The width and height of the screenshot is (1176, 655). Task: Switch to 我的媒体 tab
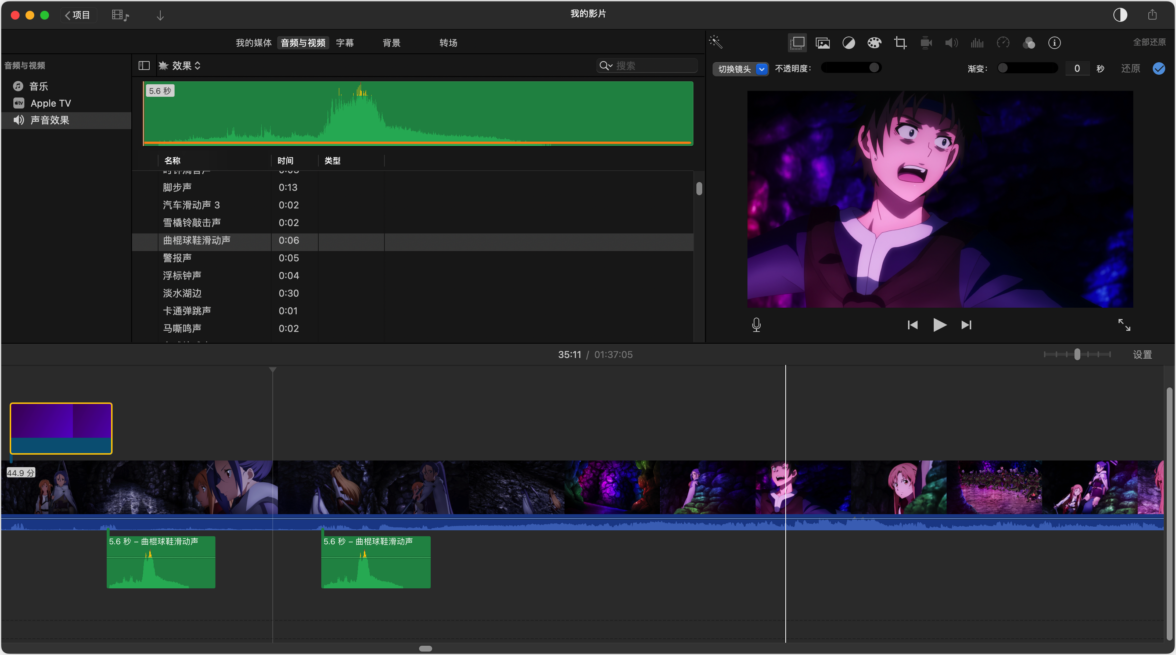(254, 43)
